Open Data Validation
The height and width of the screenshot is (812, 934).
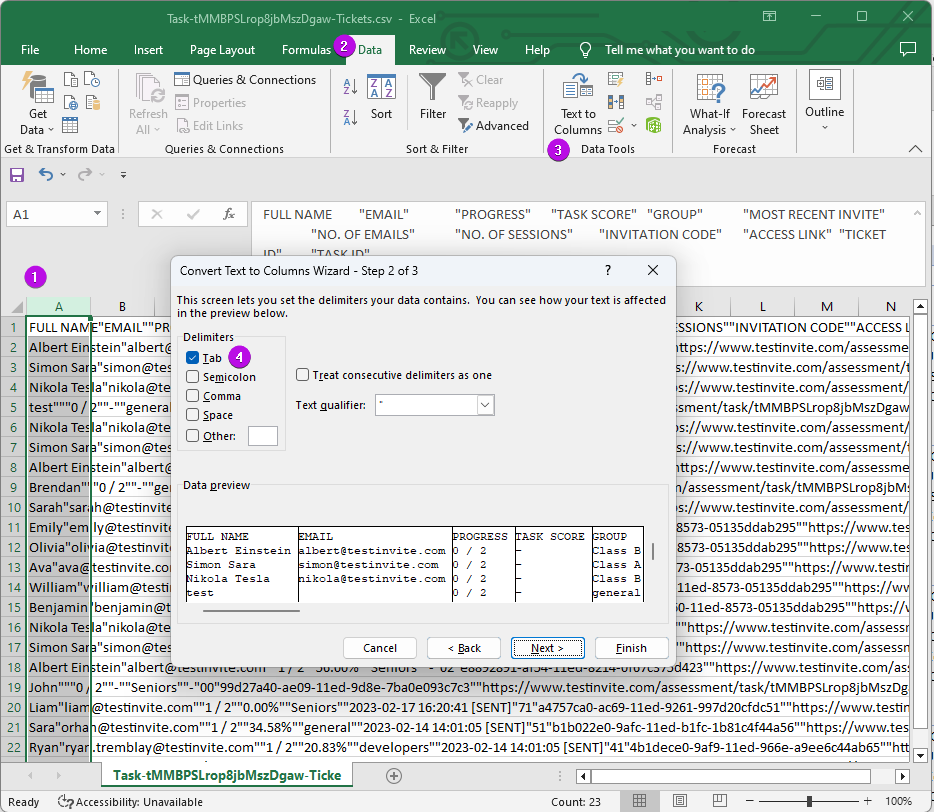(616, 126)
